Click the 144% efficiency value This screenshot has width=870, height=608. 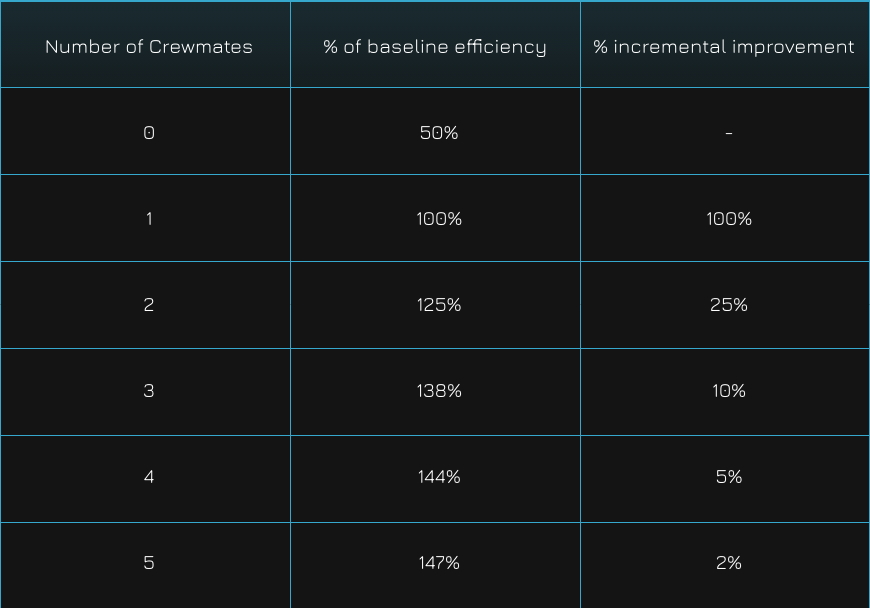click(439, 477)
